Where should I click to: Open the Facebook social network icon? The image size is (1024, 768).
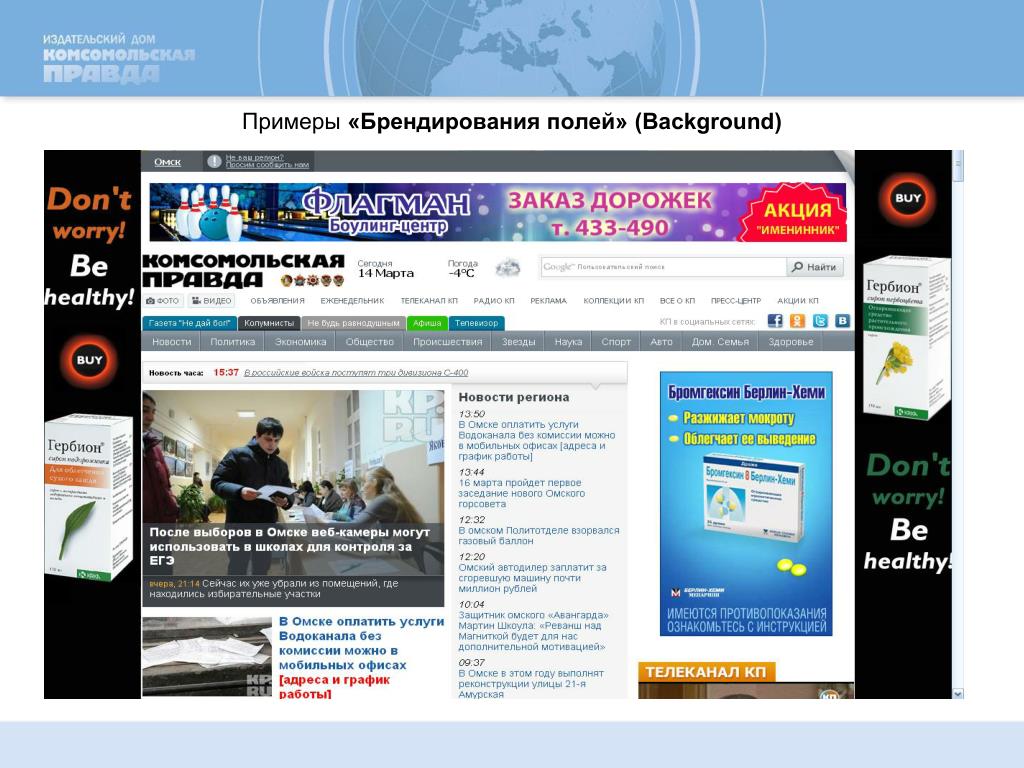coord(775,321)
